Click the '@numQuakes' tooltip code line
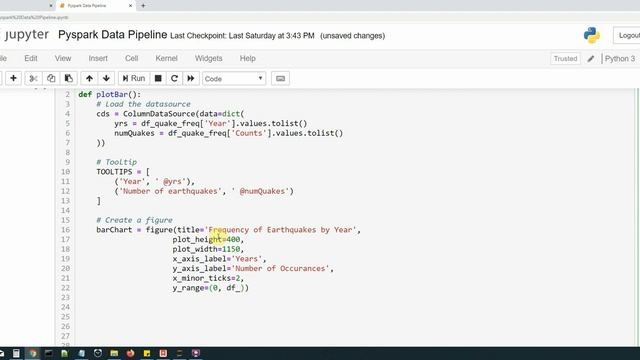The image size is (640, 360). coord(204,191)
